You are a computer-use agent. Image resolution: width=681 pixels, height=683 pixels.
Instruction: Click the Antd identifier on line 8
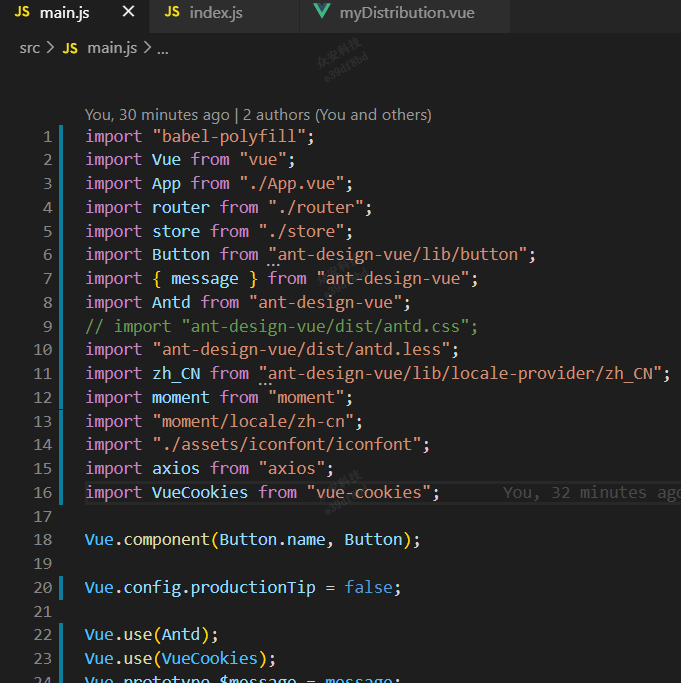click(x=171, y=302)
